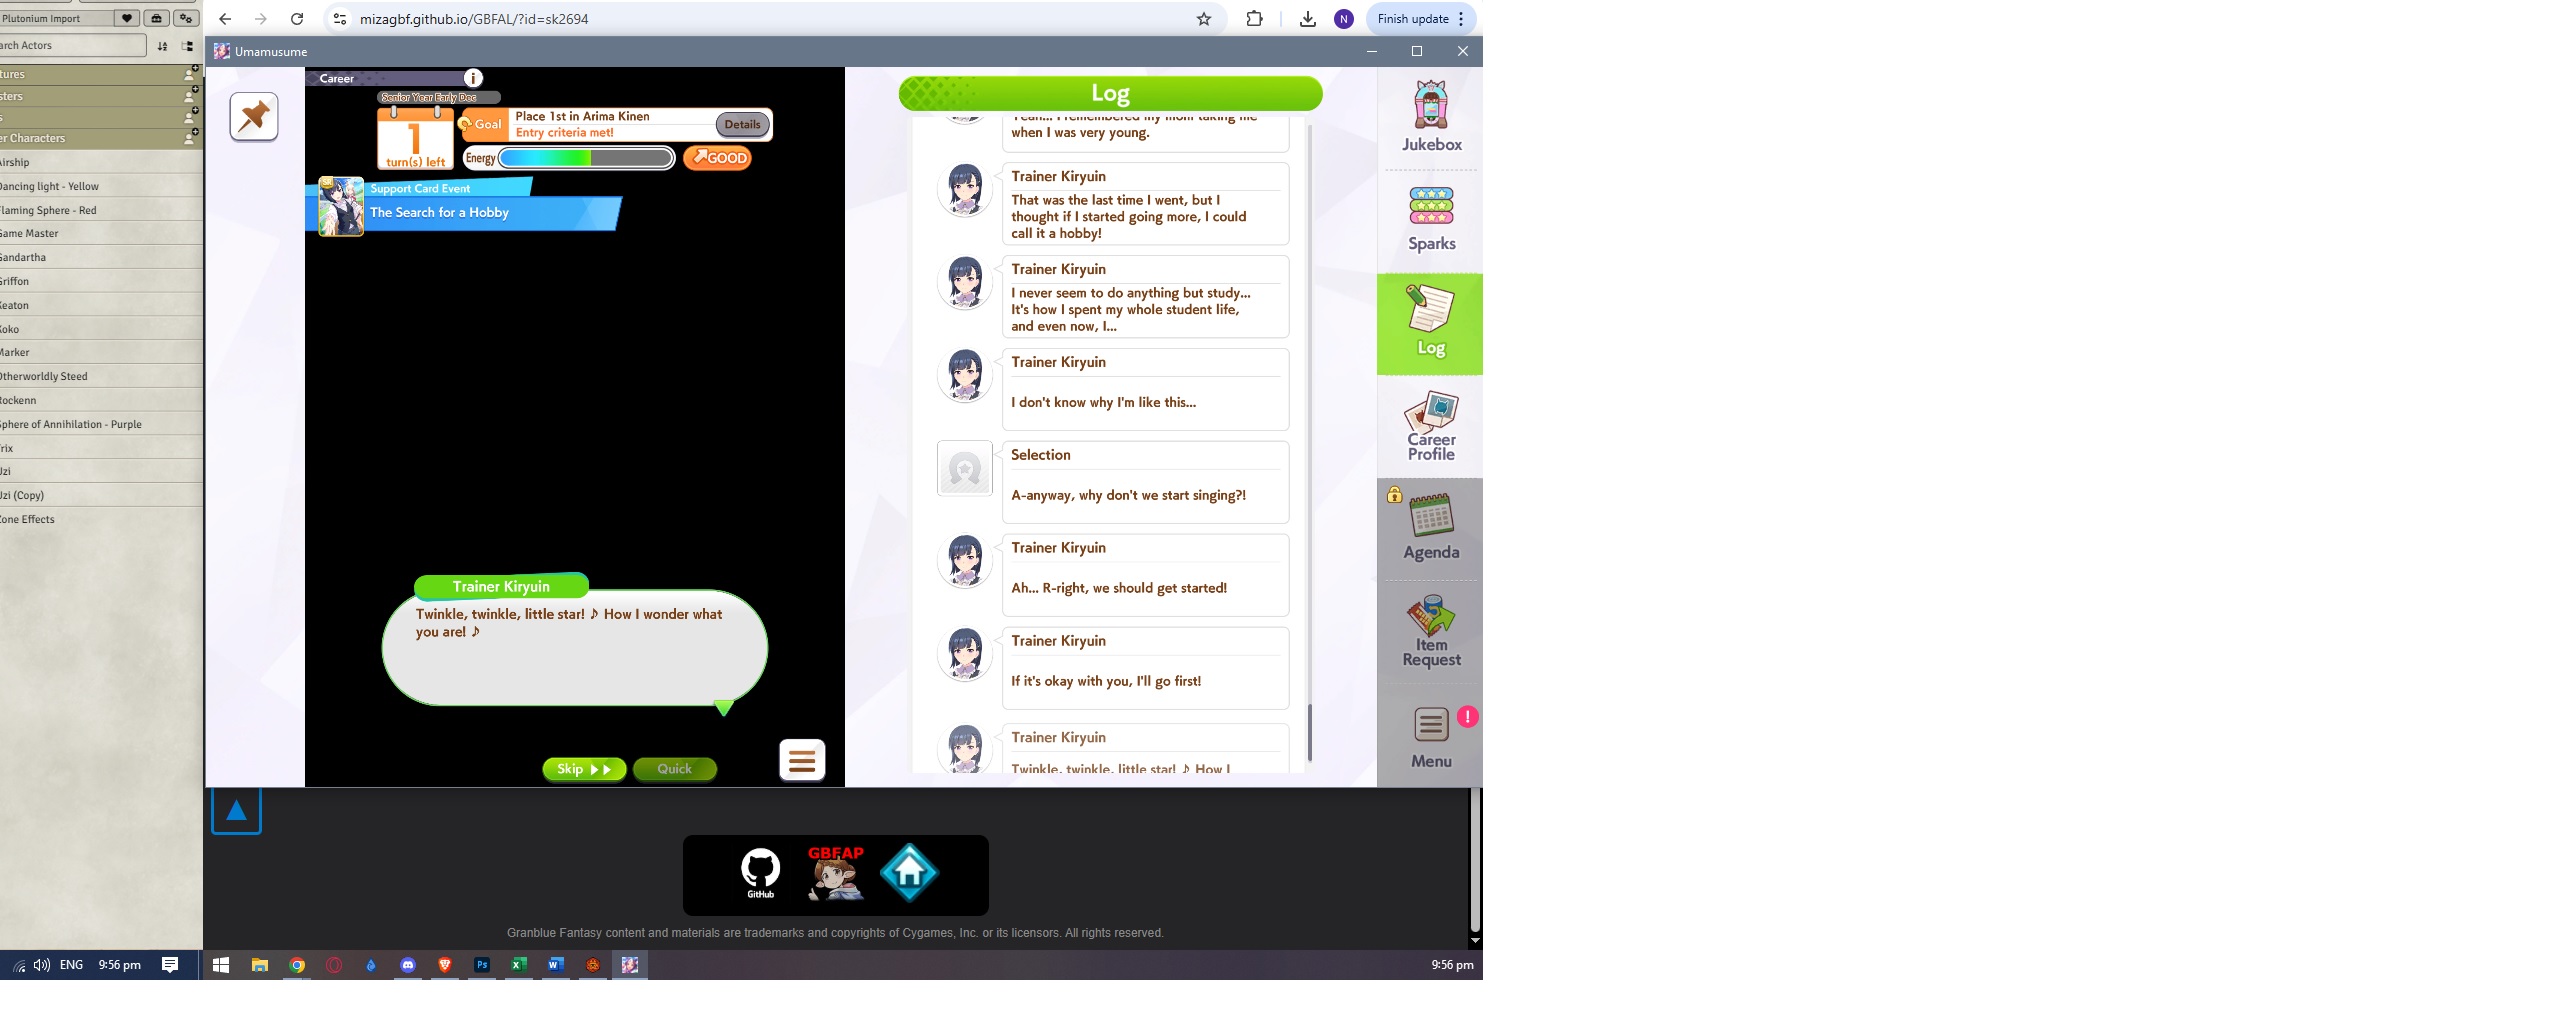The image size is (2560, 1024).
Task: Open File Explorer from the taskbar
Action: [259, 965]
